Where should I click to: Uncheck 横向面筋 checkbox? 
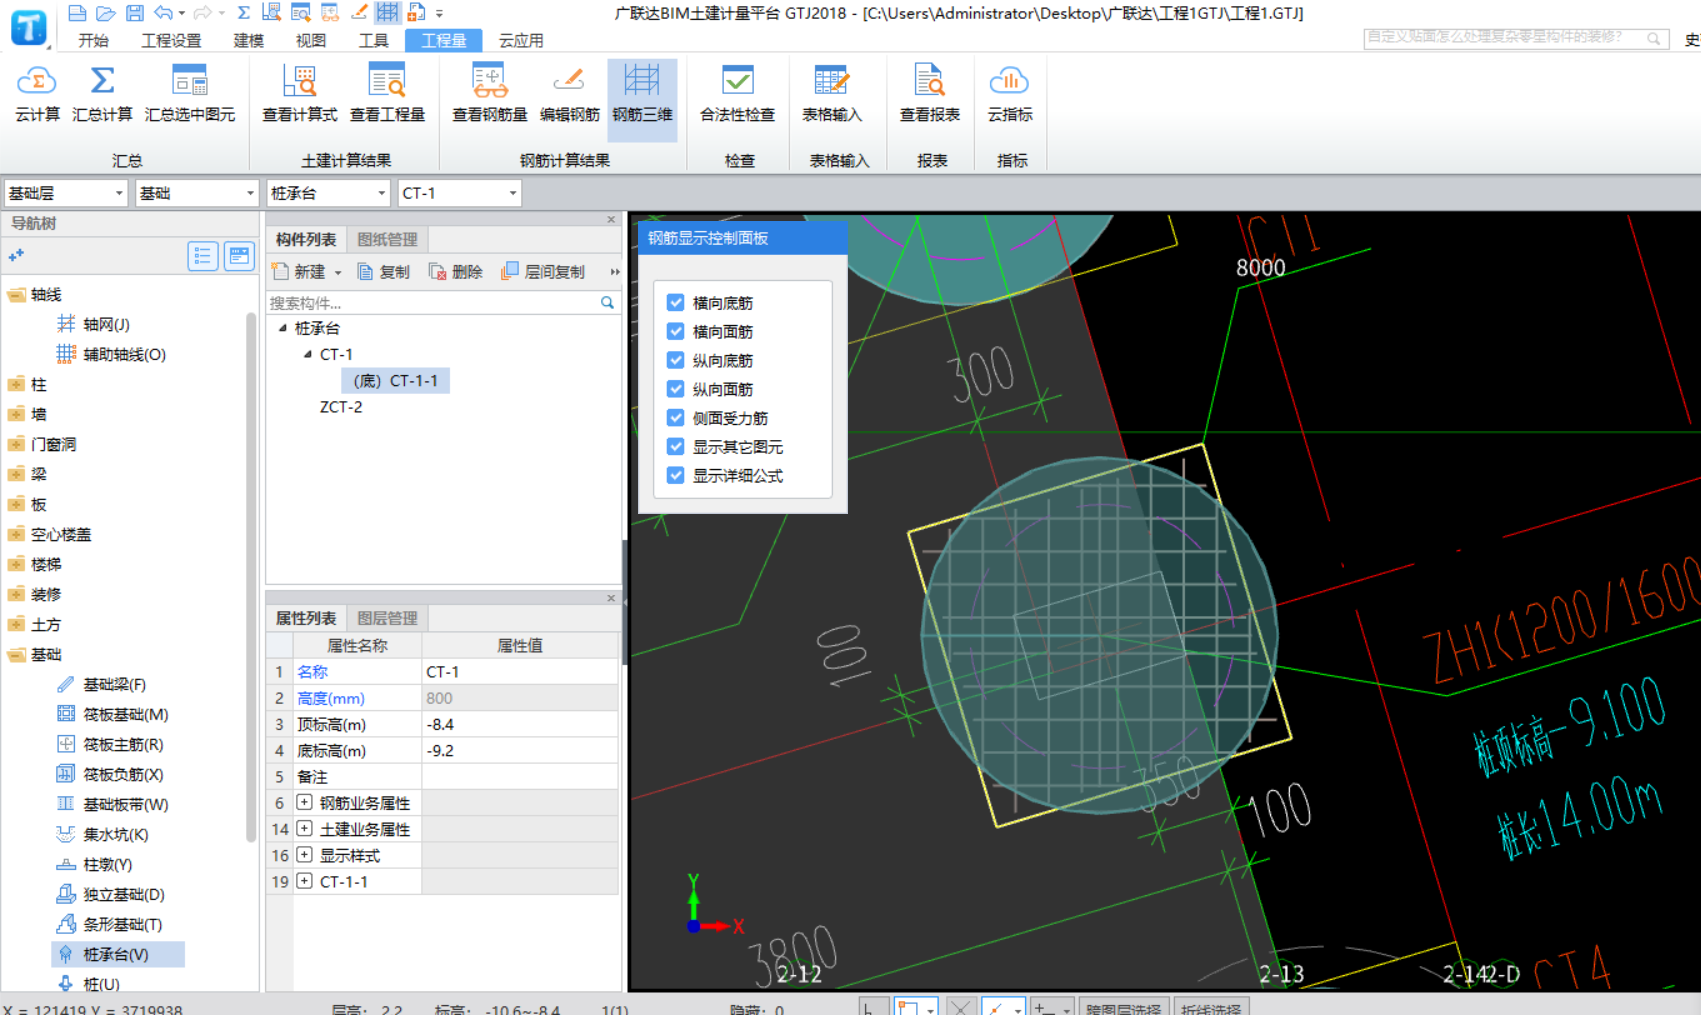676,331
